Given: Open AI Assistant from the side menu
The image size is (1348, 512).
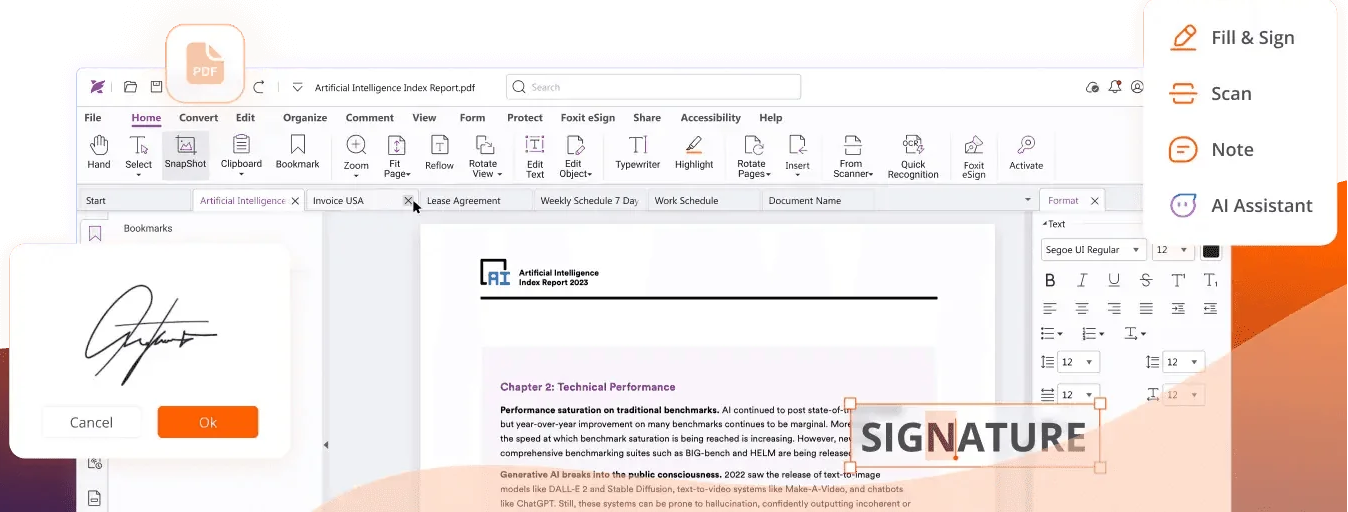Looking at the screenshot, I should (1240, 206).
